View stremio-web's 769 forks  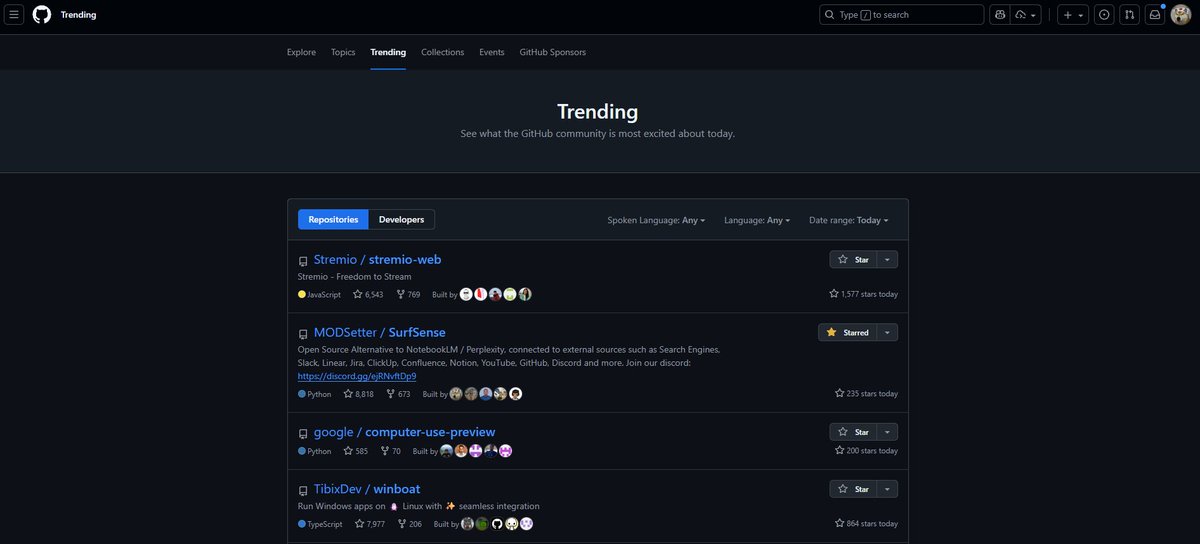point(408,295)
